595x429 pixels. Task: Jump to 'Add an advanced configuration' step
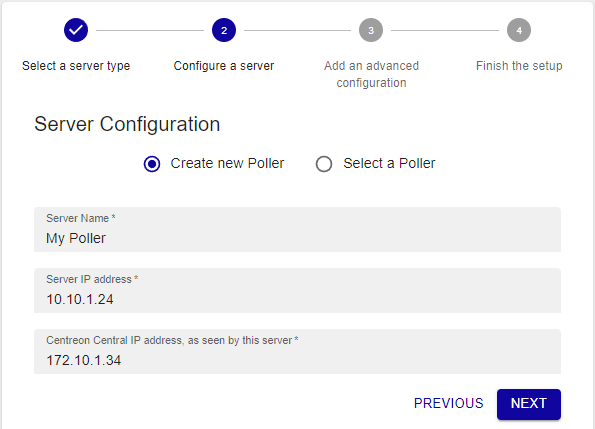point(371,74)
